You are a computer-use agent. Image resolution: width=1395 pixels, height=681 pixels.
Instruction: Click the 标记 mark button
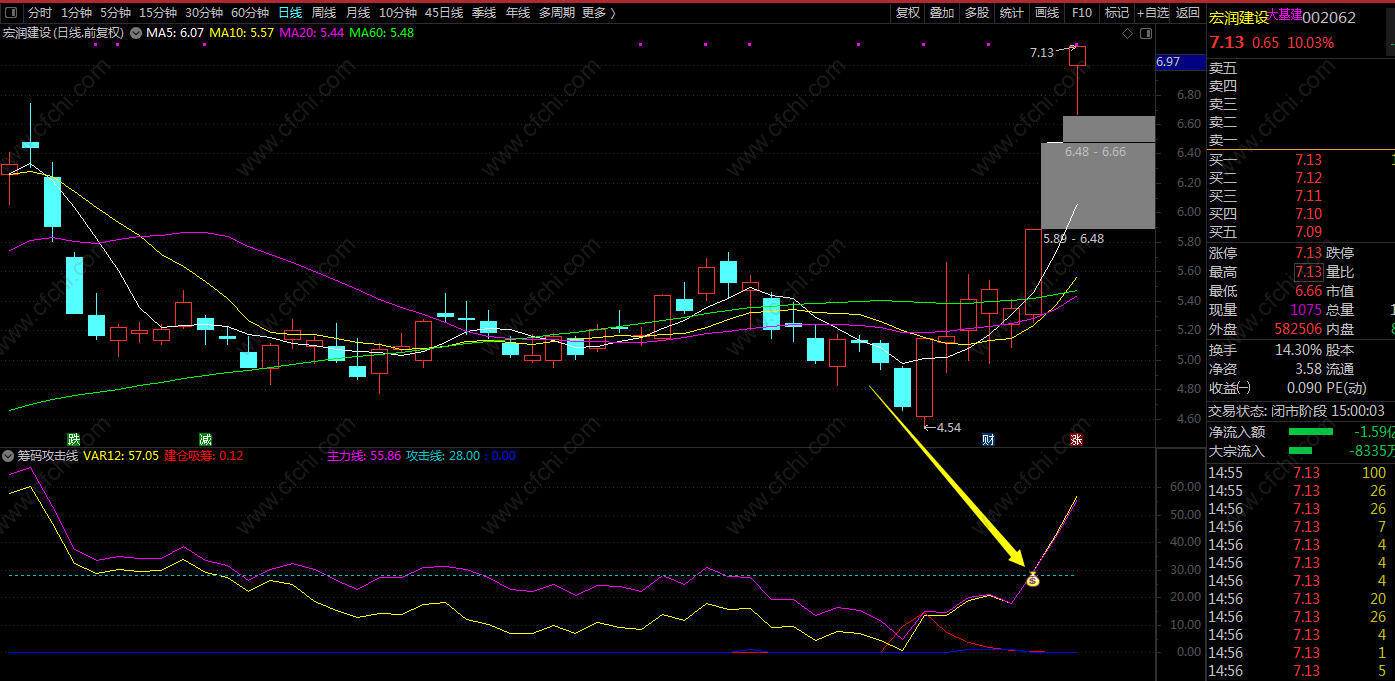1116,13
